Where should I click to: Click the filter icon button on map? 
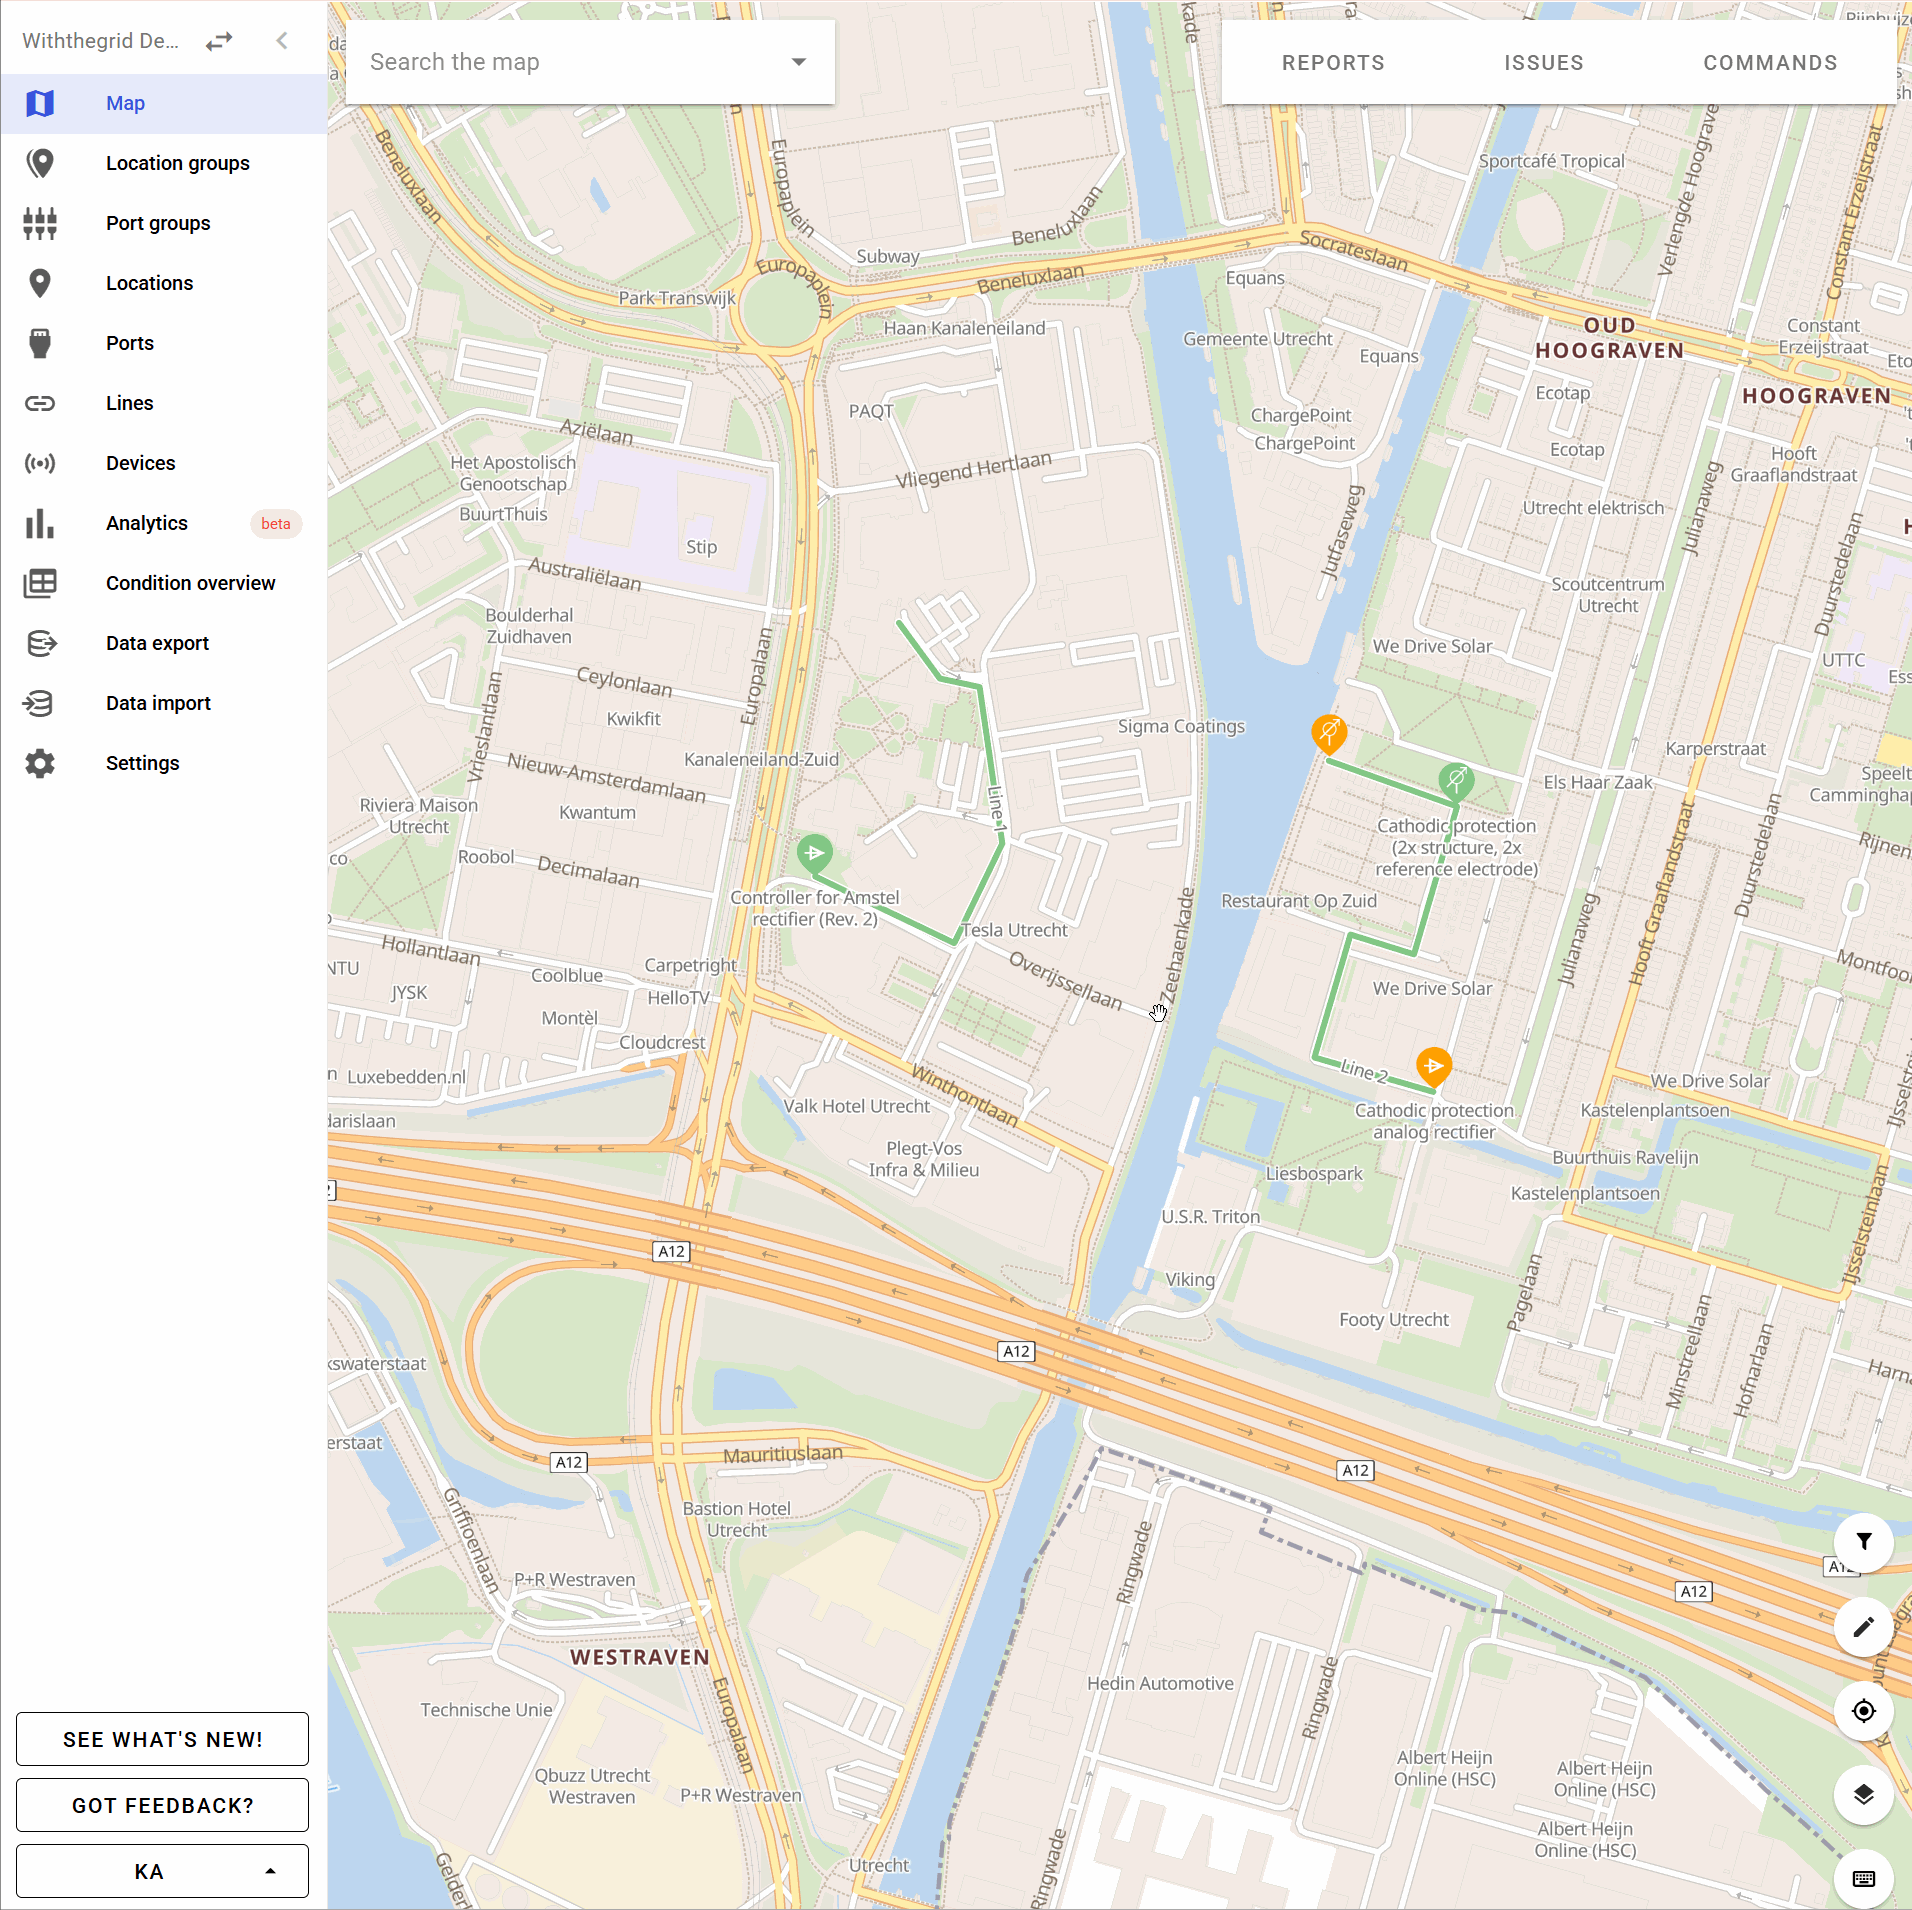[1863, 1541]
